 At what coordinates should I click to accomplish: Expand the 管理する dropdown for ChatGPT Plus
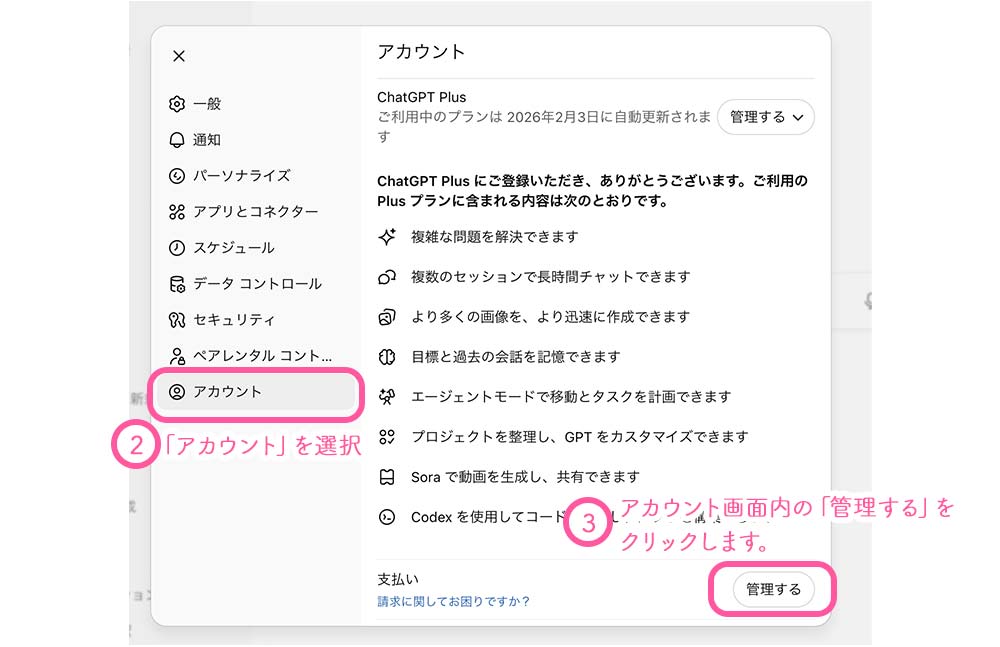coord(766,117)
